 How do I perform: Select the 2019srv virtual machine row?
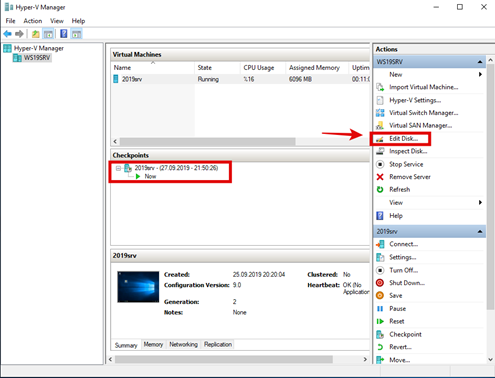[240, 79]
